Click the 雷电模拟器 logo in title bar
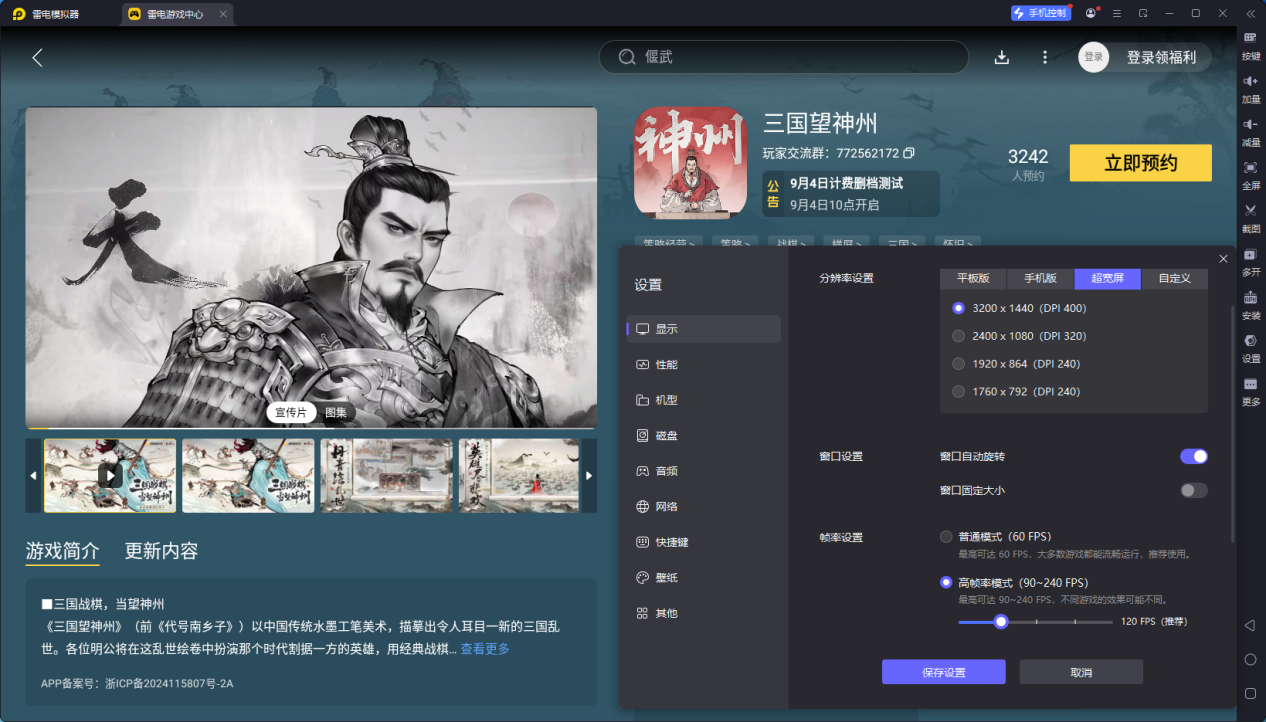The height and width of the screenshot is (722, 1266). (19, 14)
